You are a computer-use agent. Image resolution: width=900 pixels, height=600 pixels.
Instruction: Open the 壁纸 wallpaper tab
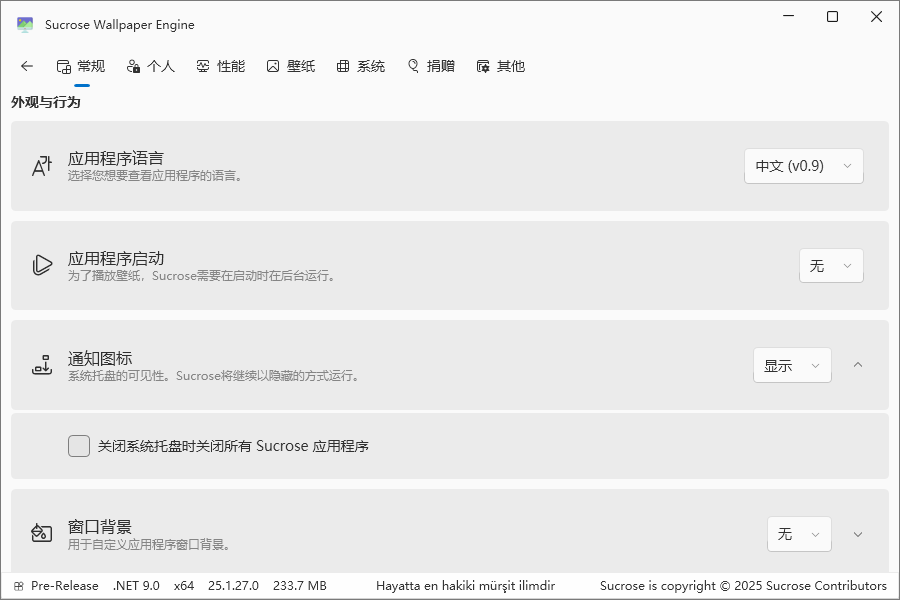point(290,67)
